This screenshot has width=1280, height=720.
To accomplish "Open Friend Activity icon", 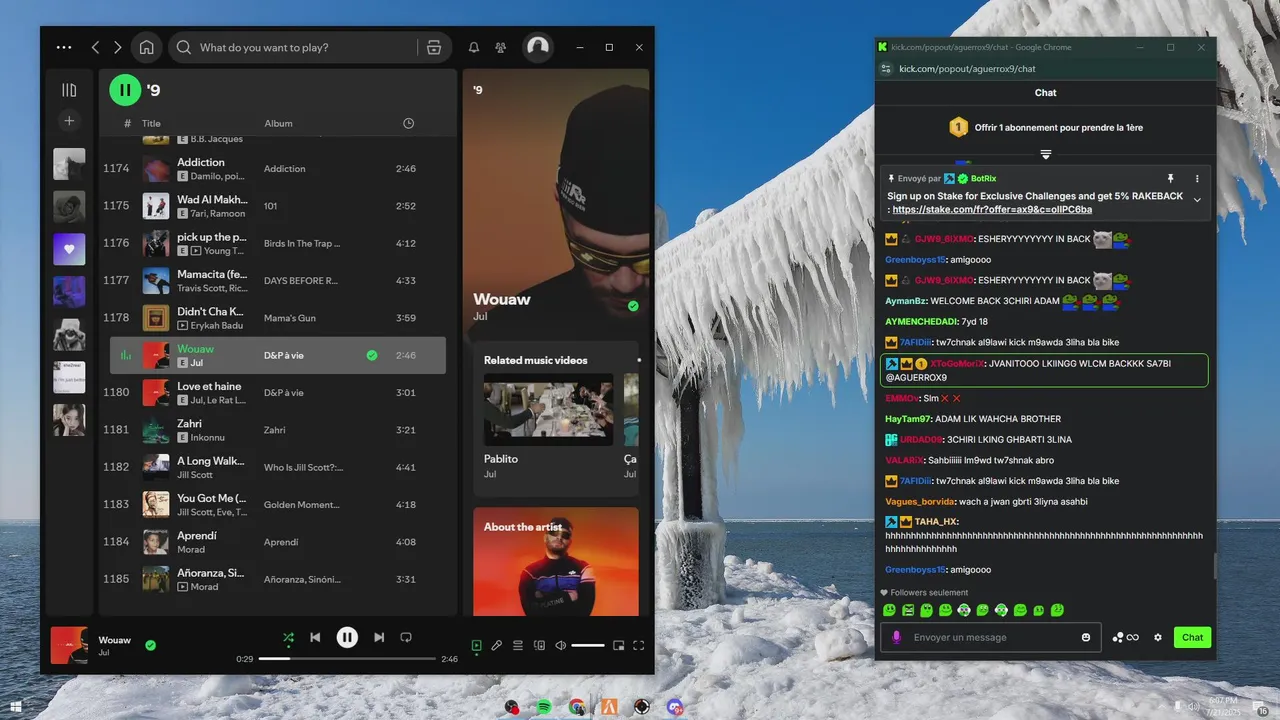I will tap(500, 47).
